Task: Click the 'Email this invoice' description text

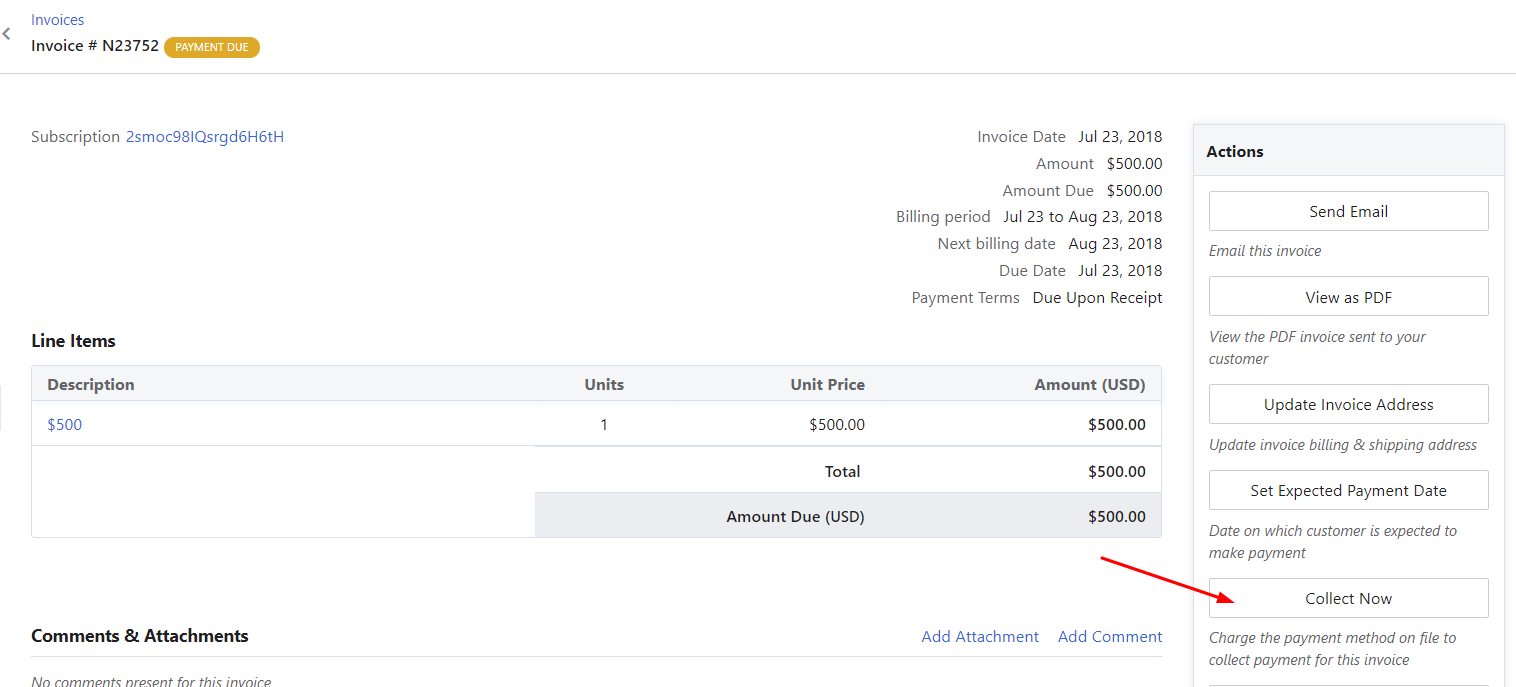Action: pos(1265,251)
